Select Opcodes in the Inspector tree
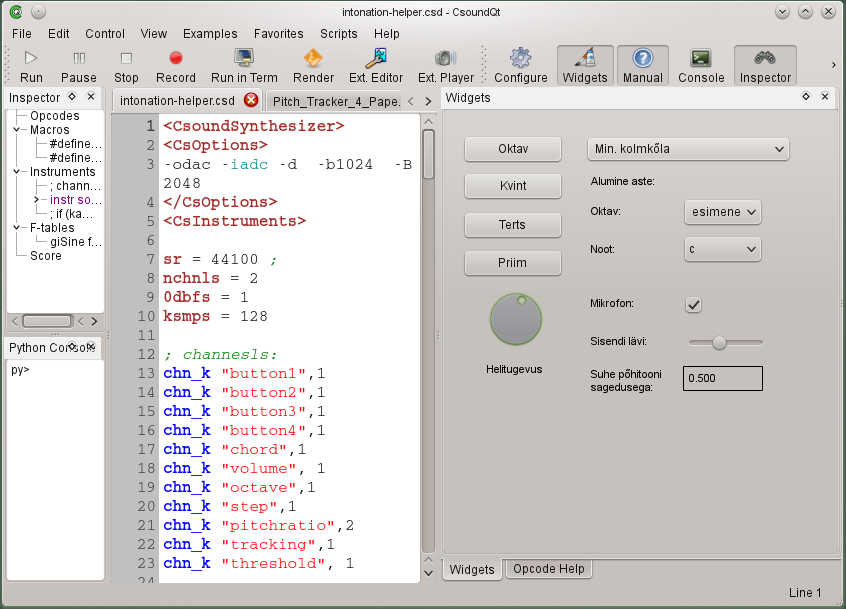 pyautogui.click(x=54, y=116)
